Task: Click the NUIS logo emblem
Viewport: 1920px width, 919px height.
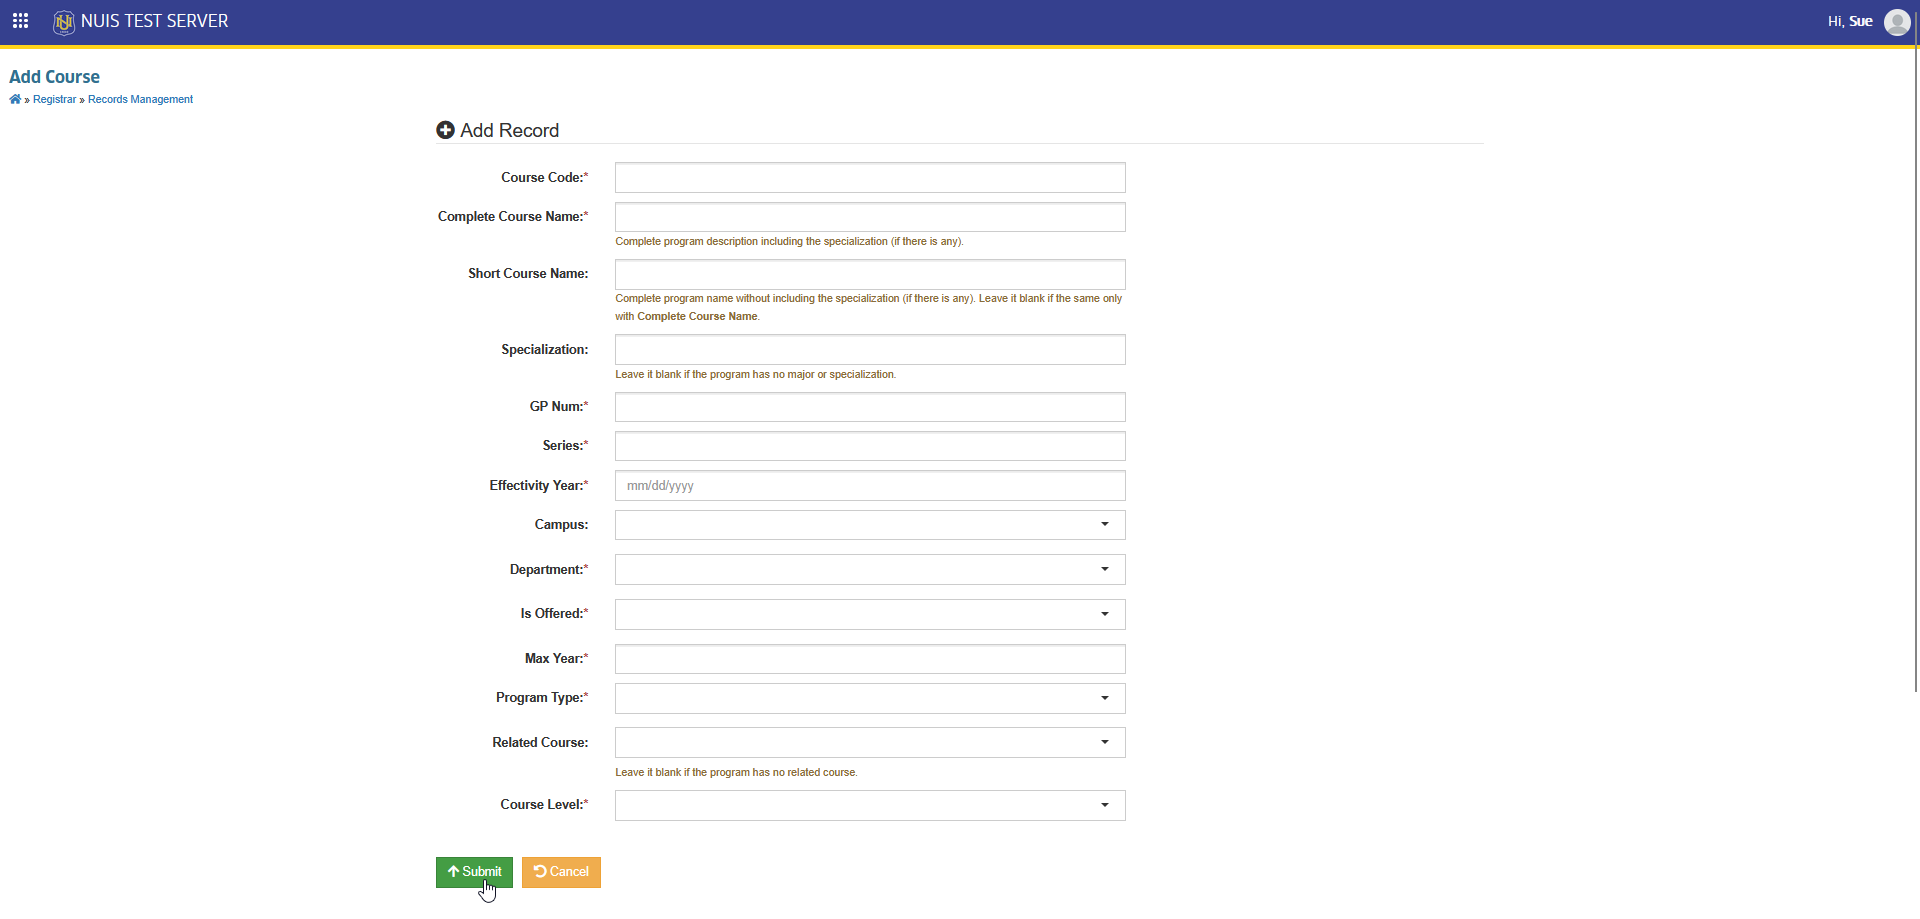Action: pos(64,22)
